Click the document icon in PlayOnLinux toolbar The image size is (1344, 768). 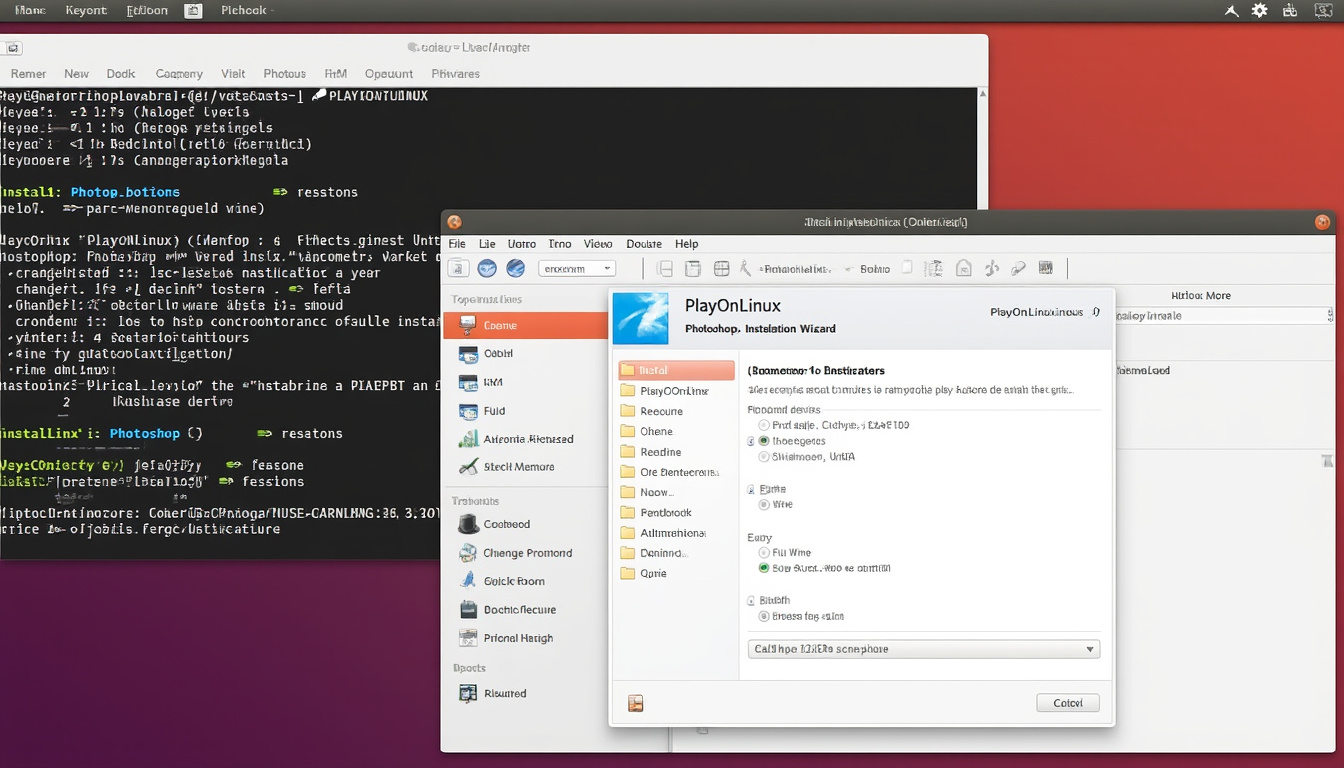458,268
